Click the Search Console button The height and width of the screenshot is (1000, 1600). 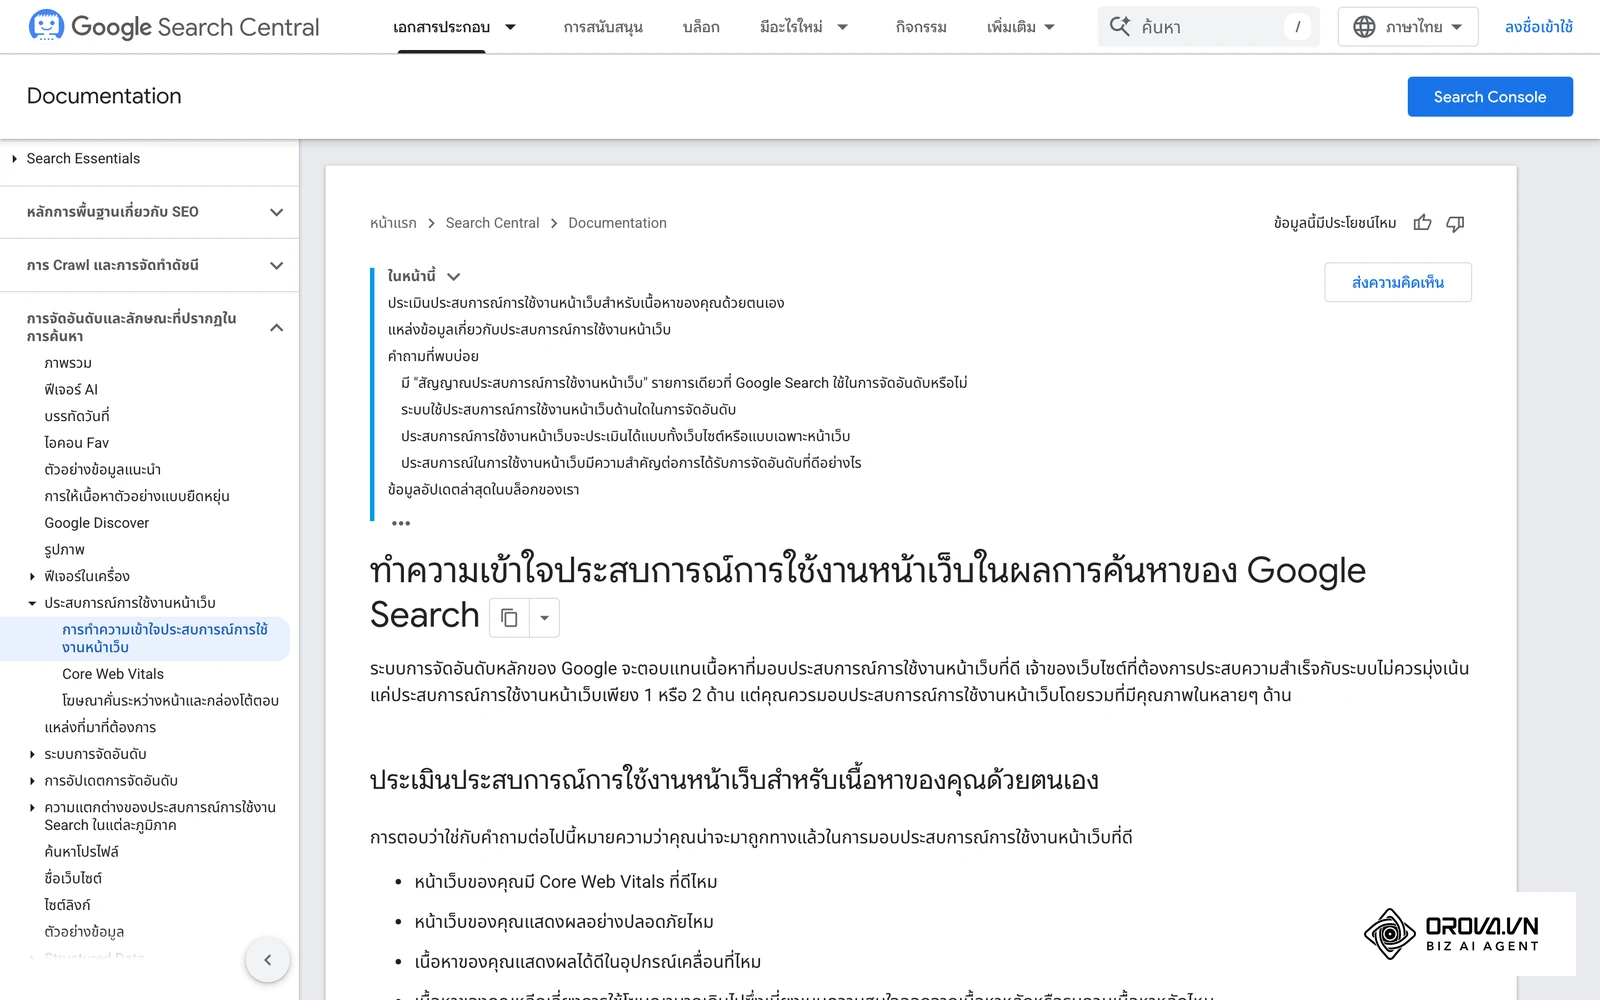(1490, 97)
